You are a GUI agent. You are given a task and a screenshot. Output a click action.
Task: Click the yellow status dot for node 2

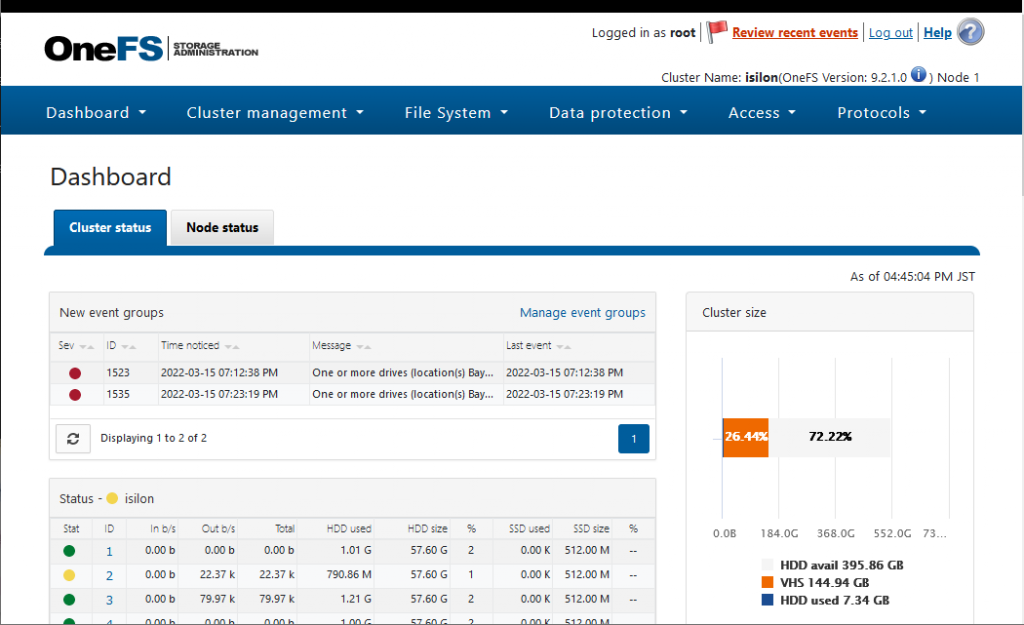point(69,575)
